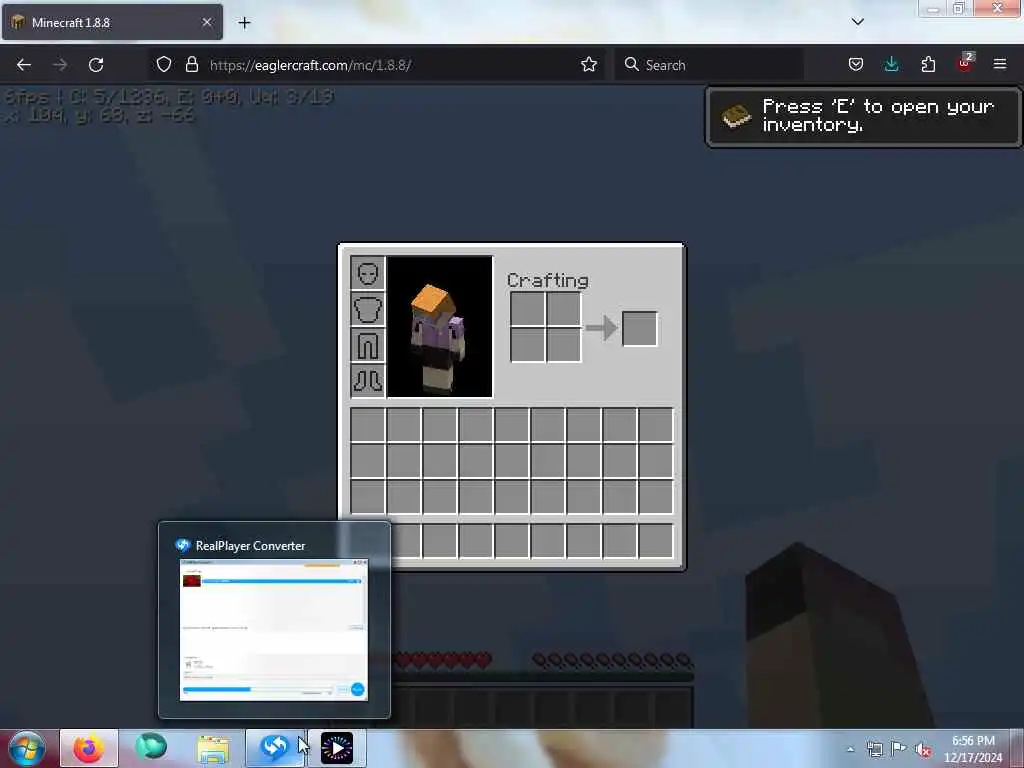Click the uBlock extension icon with badge

coord(965,63)
